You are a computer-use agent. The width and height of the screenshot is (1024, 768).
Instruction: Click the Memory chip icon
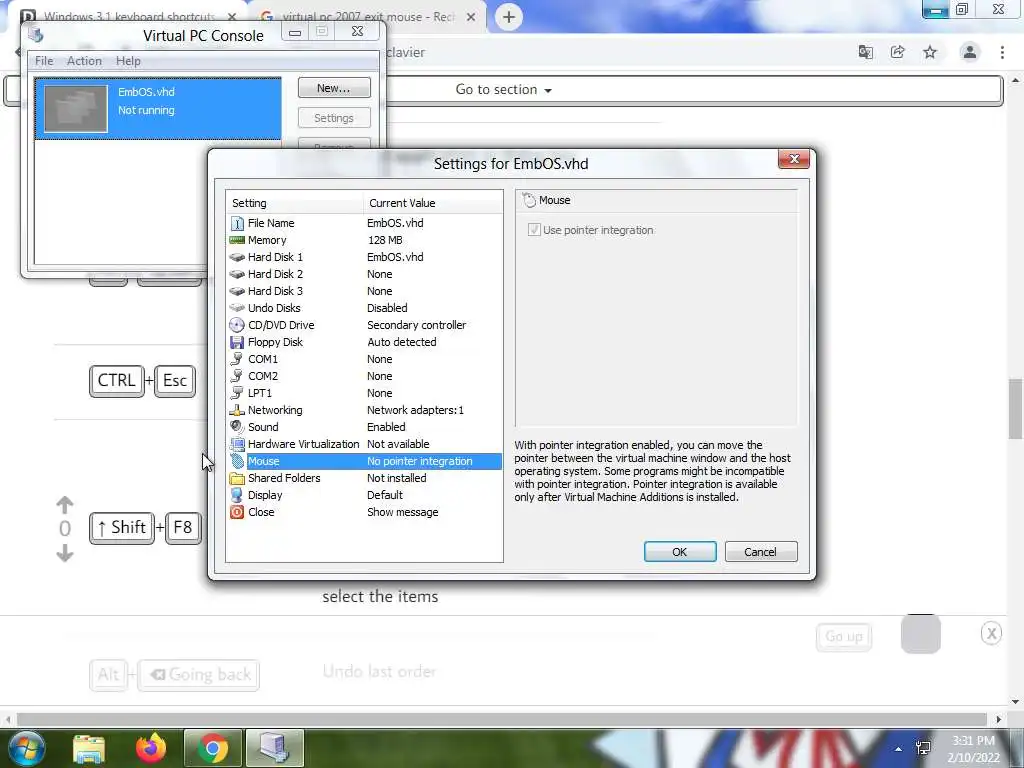coord(237,240)
